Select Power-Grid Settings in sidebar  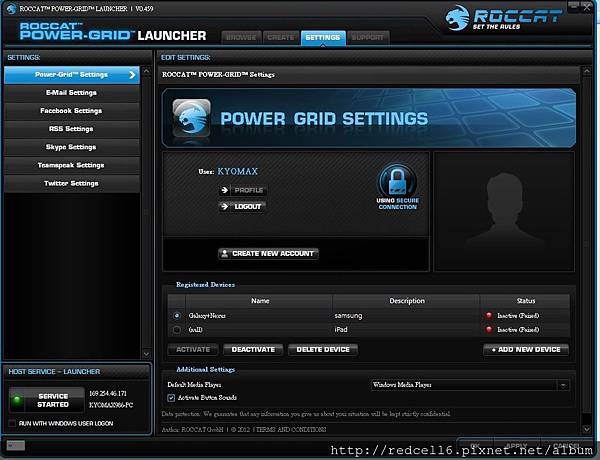72,75
